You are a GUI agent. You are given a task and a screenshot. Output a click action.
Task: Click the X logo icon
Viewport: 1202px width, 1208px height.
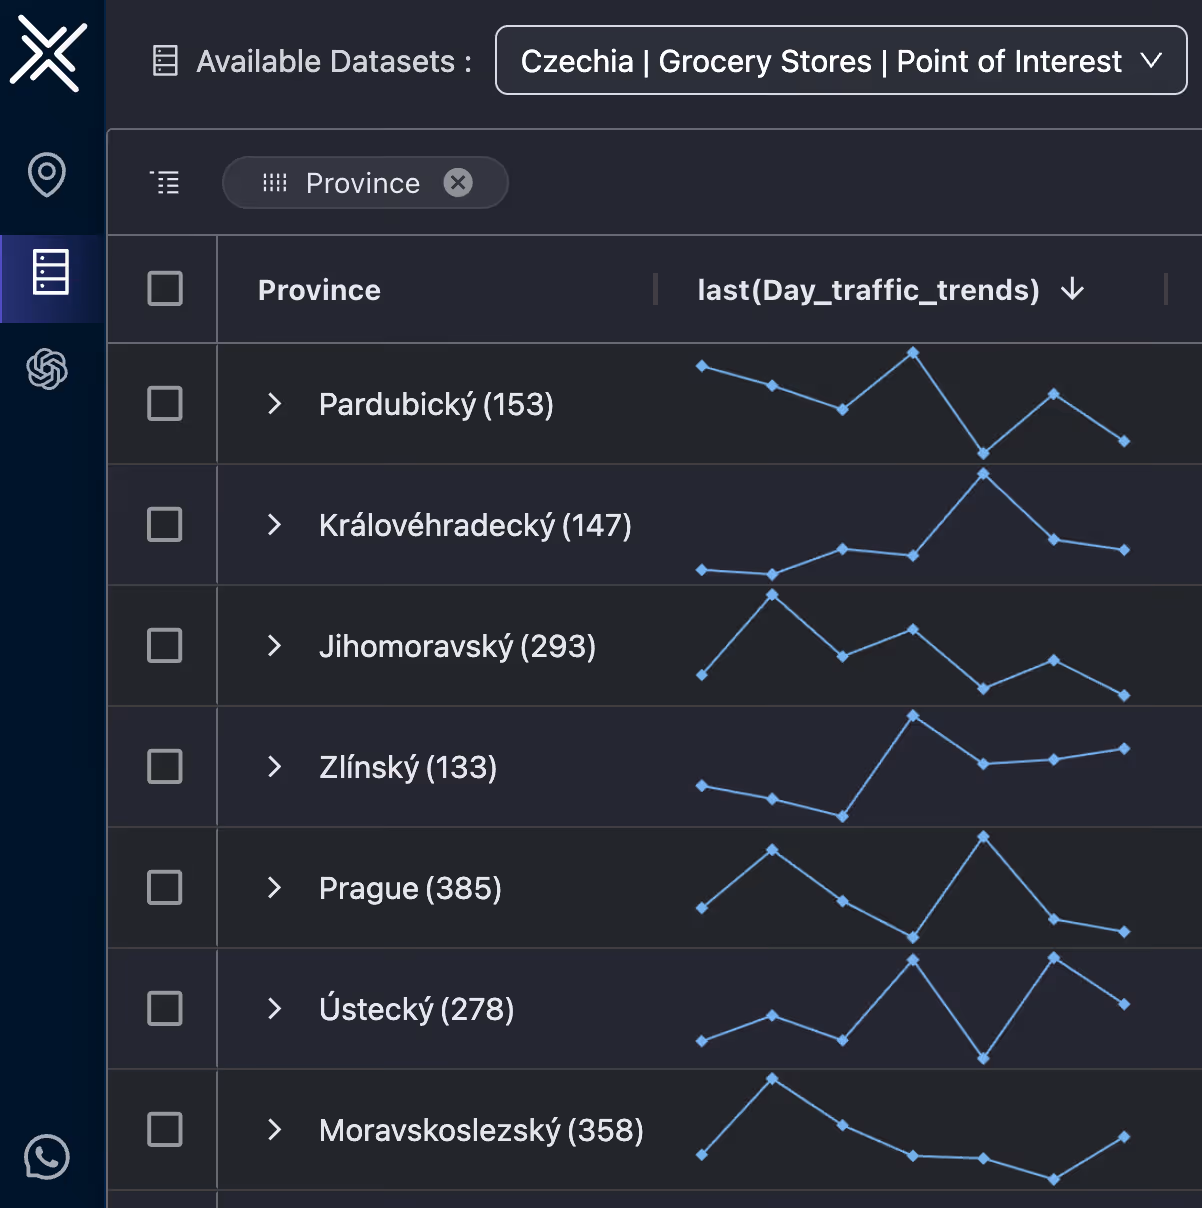pos(49,54)
